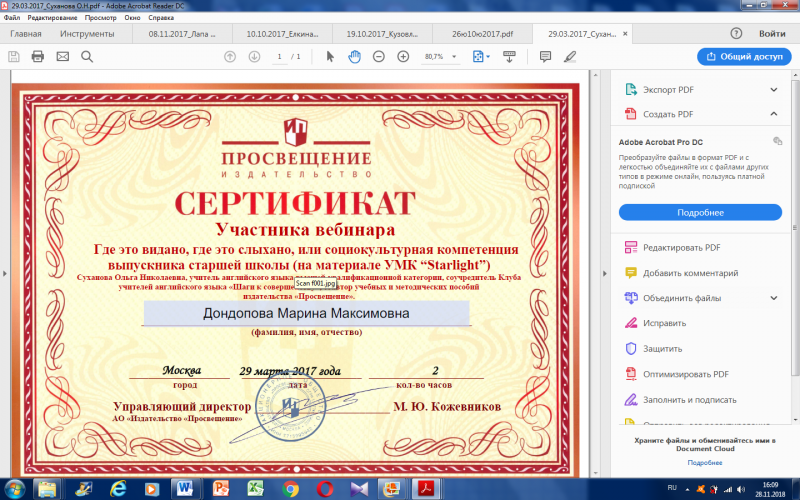
Task: Open the Файл menu
Action: (x=12, y=17)
